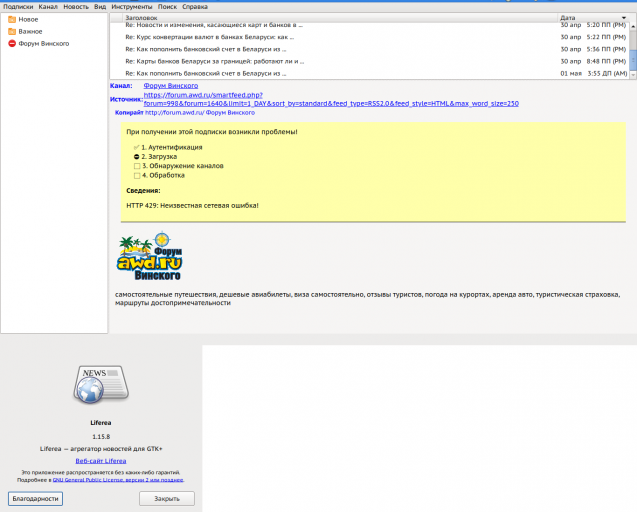Click the Liferea version 1.15.8 text
The width and height of the screenshot is (637, 512).
coord(101,437)
